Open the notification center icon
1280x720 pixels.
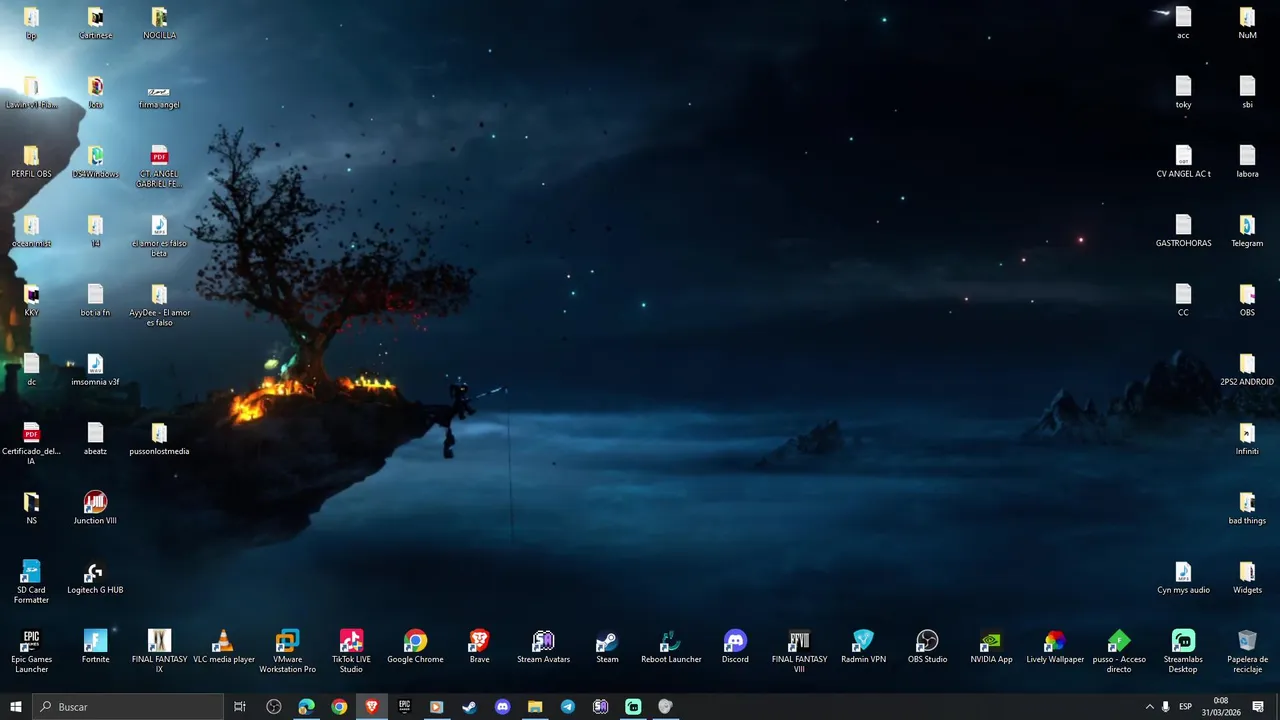pyautogui.click(x=1258, y=707)
